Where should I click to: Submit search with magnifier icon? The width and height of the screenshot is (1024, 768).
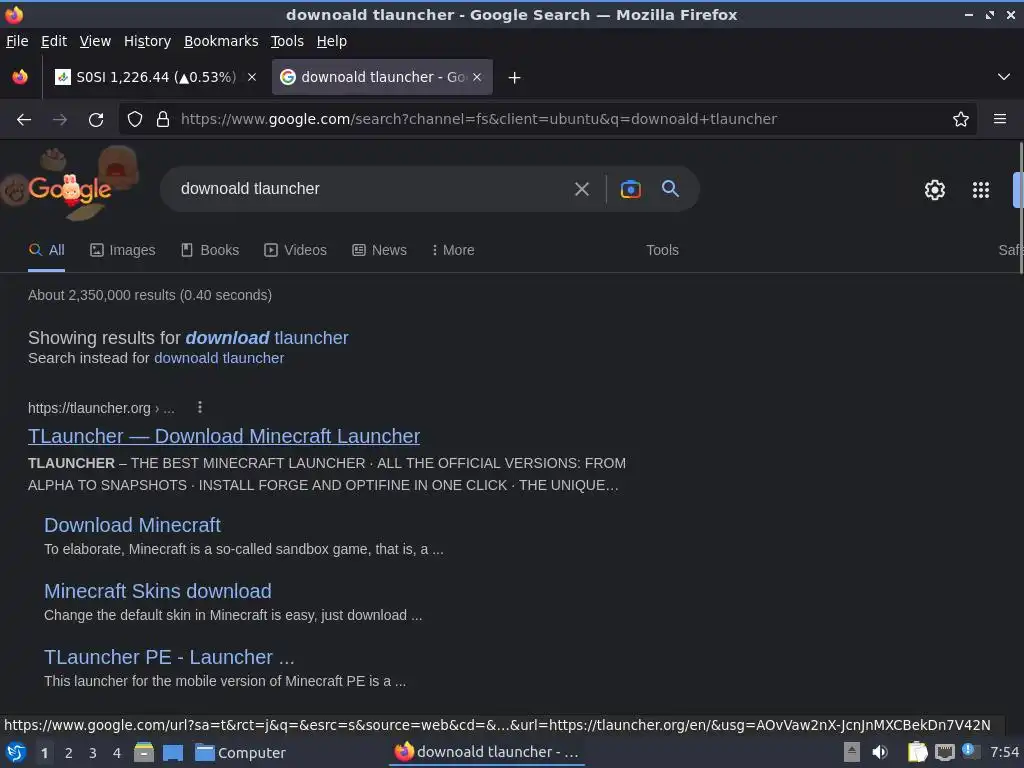(x=670, y=189)
